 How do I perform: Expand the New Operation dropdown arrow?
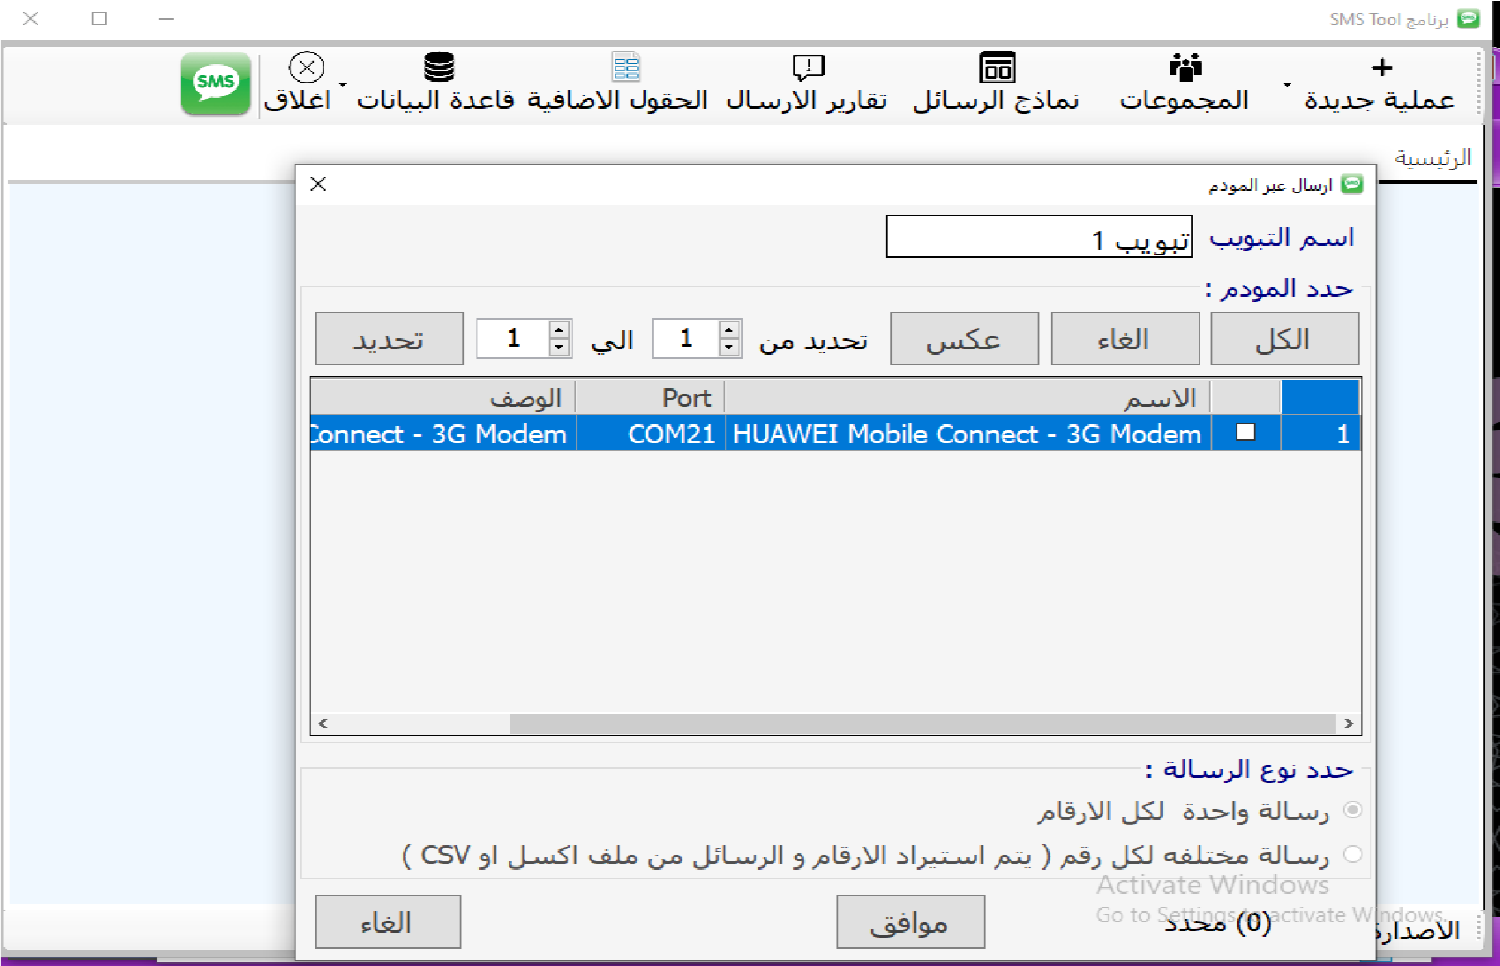1287,85
